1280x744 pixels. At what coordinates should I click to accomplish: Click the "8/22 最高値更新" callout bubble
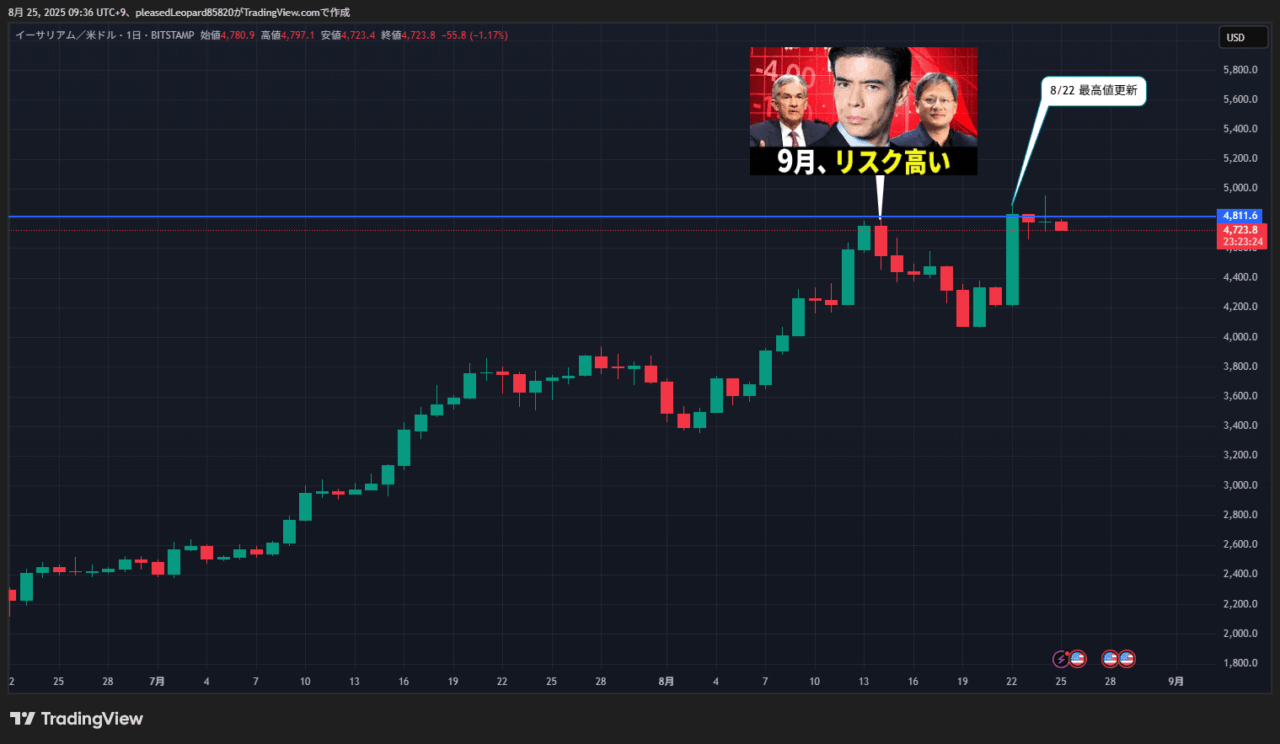point(1095,90)
